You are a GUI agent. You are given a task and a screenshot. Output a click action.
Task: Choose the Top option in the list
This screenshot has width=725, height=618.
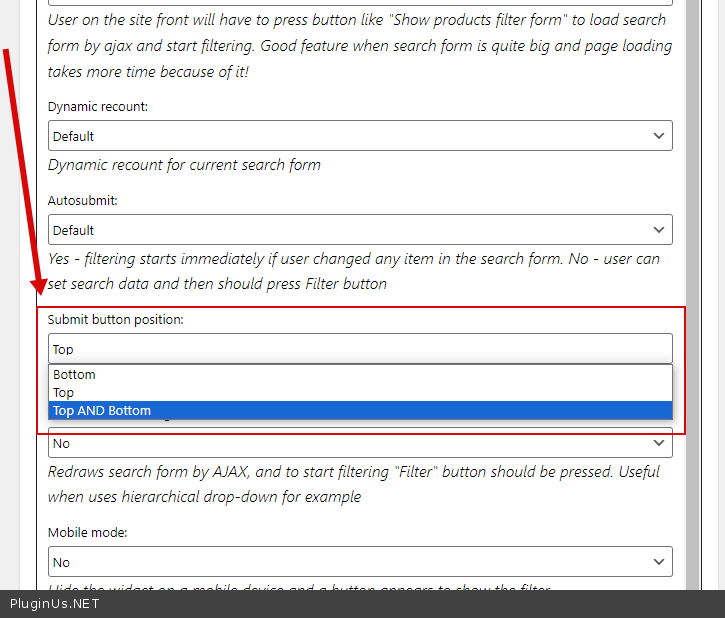pos(64,393)
